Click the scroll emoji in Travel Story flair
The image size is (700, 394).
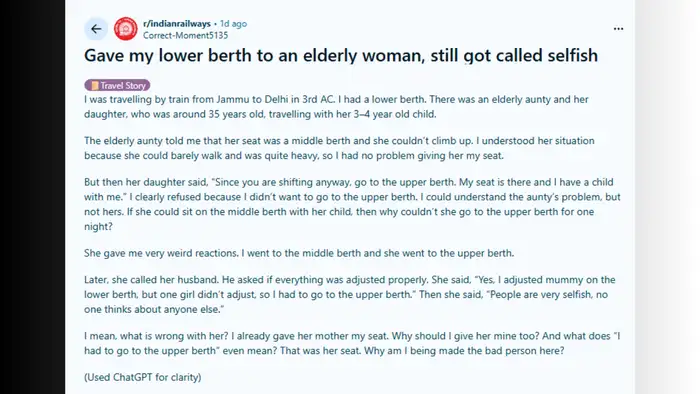pos(95,85)
